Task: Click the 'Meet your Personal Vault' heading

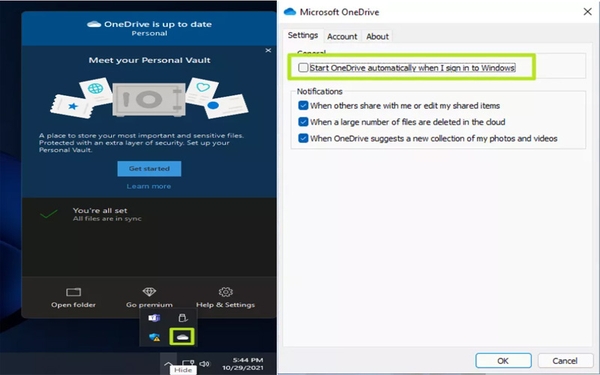Action: coord(149,60)
